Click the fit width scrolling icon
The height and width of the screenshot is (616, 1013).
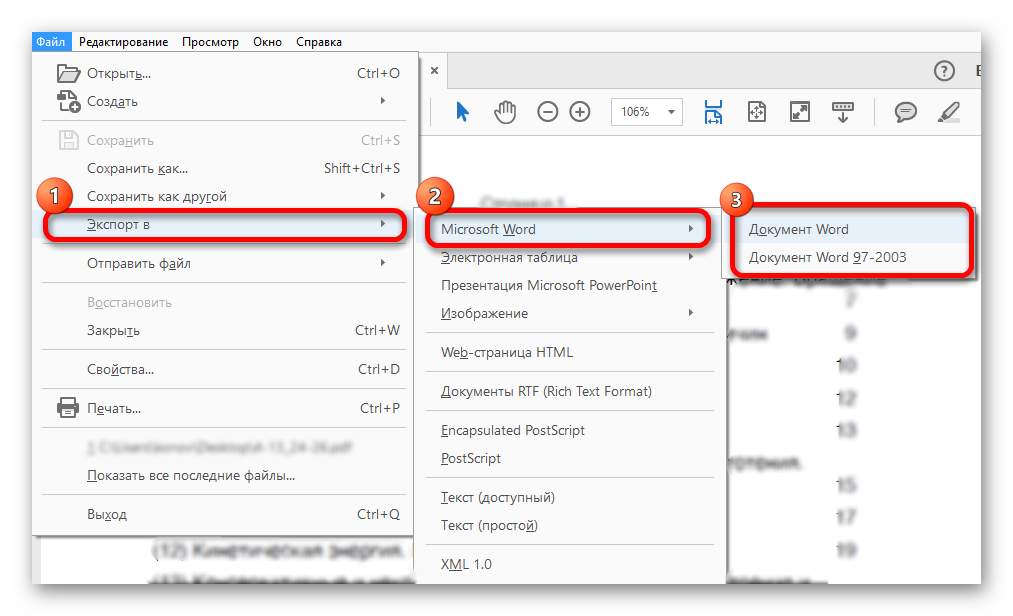tap(713, 112)
